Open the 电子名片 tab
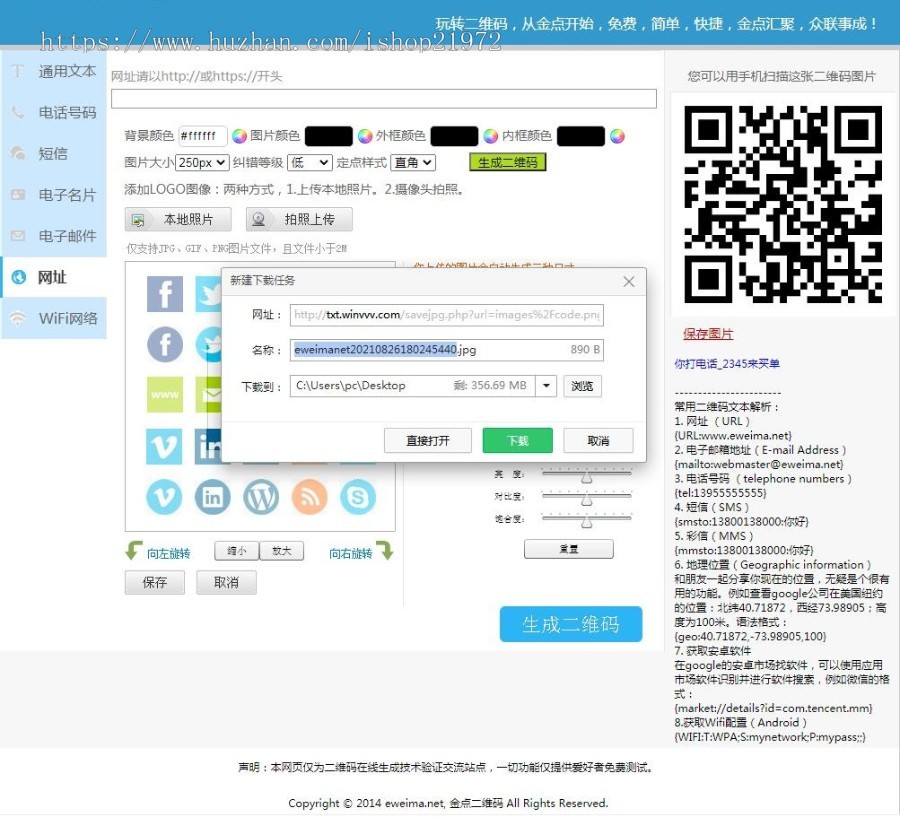The height and width of the screenshot is (817, 900). 53,195
